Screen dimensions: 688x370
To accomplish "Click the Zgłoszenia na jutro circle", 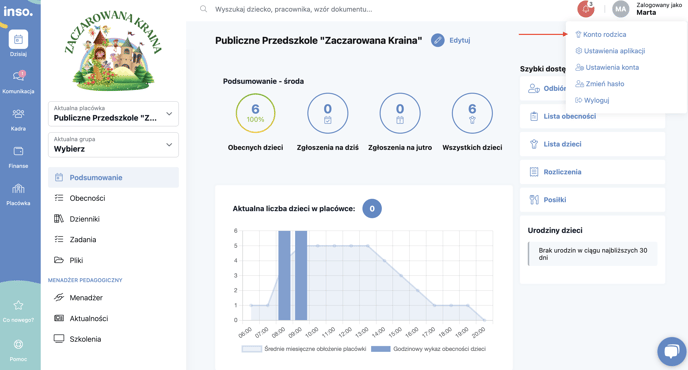I will click(400, 113).
